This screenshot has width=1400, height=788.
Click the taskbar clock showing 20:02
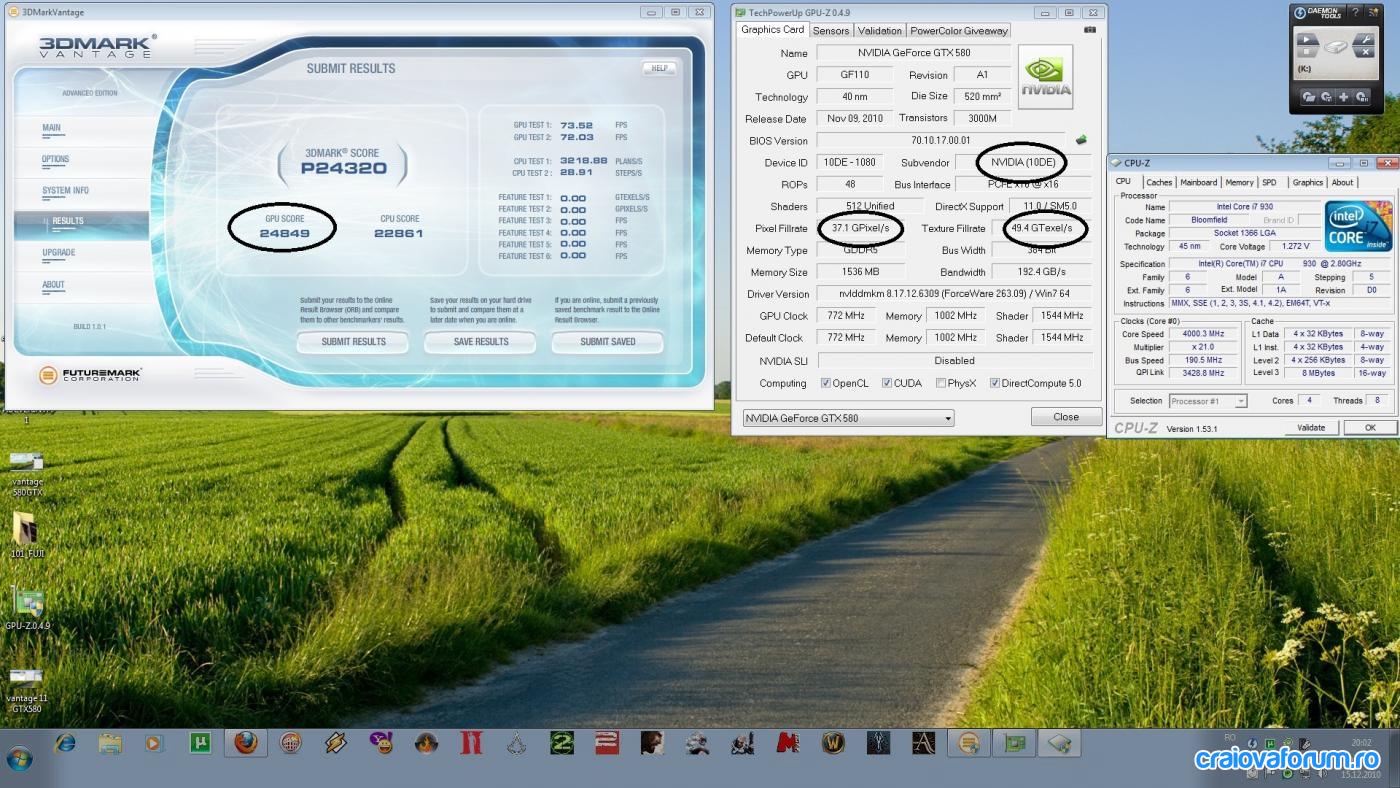pyautogui.click(x=1361, y=743)
